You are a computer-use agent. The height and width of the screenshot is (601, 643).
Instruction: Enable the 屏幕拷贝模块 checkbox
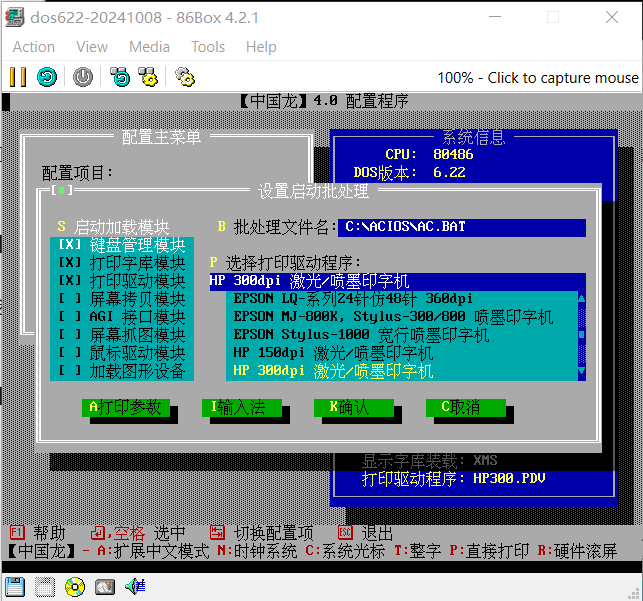[x=70, y=299]
